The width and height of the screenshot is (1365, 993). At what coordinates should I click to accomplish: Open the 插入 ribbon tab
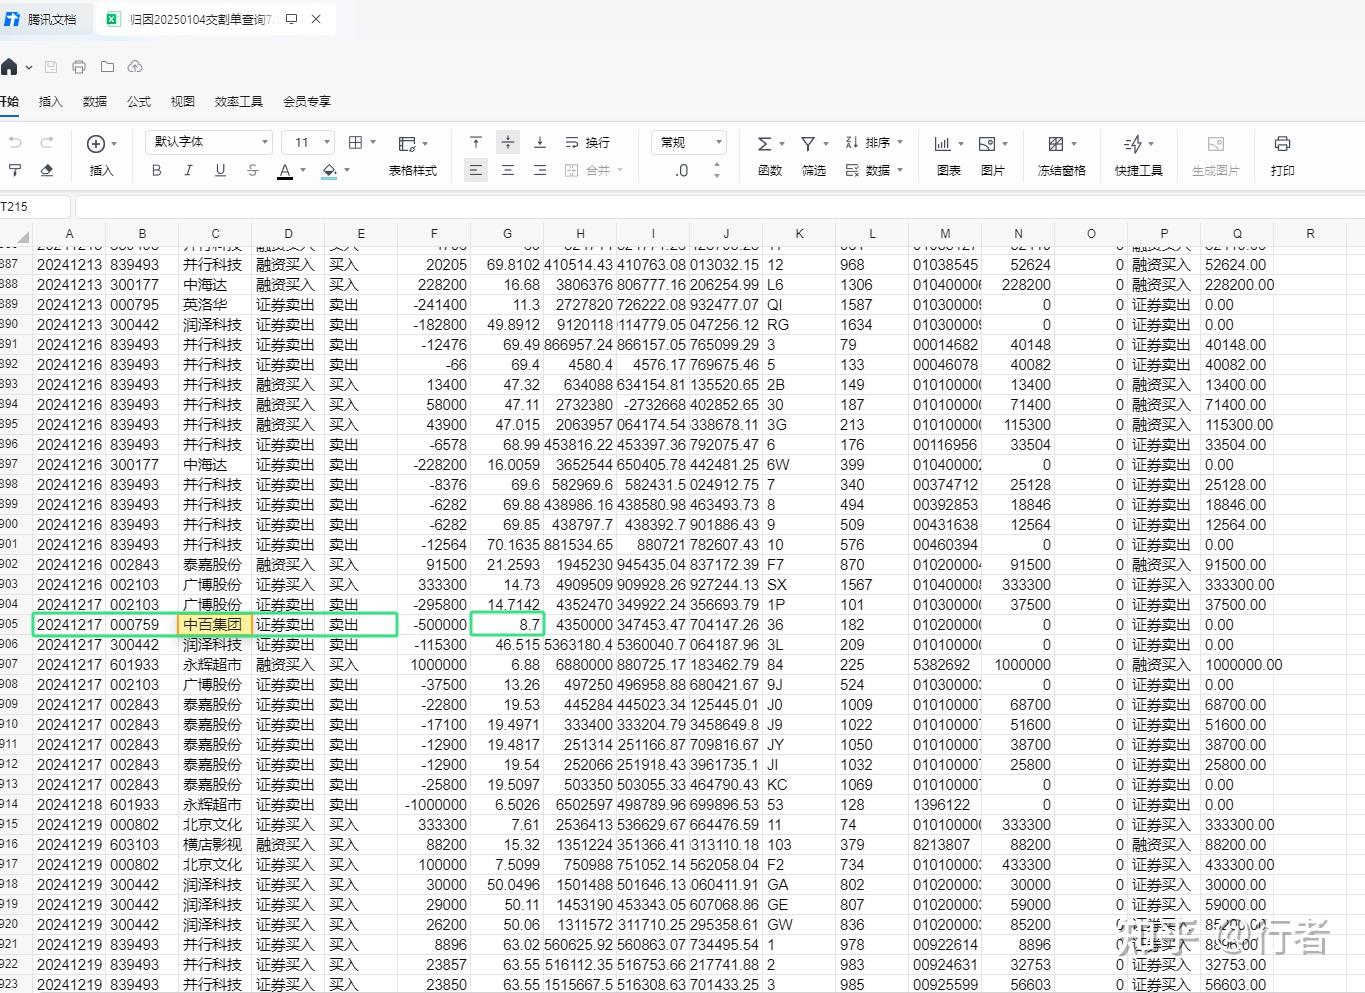click(50, 101)
